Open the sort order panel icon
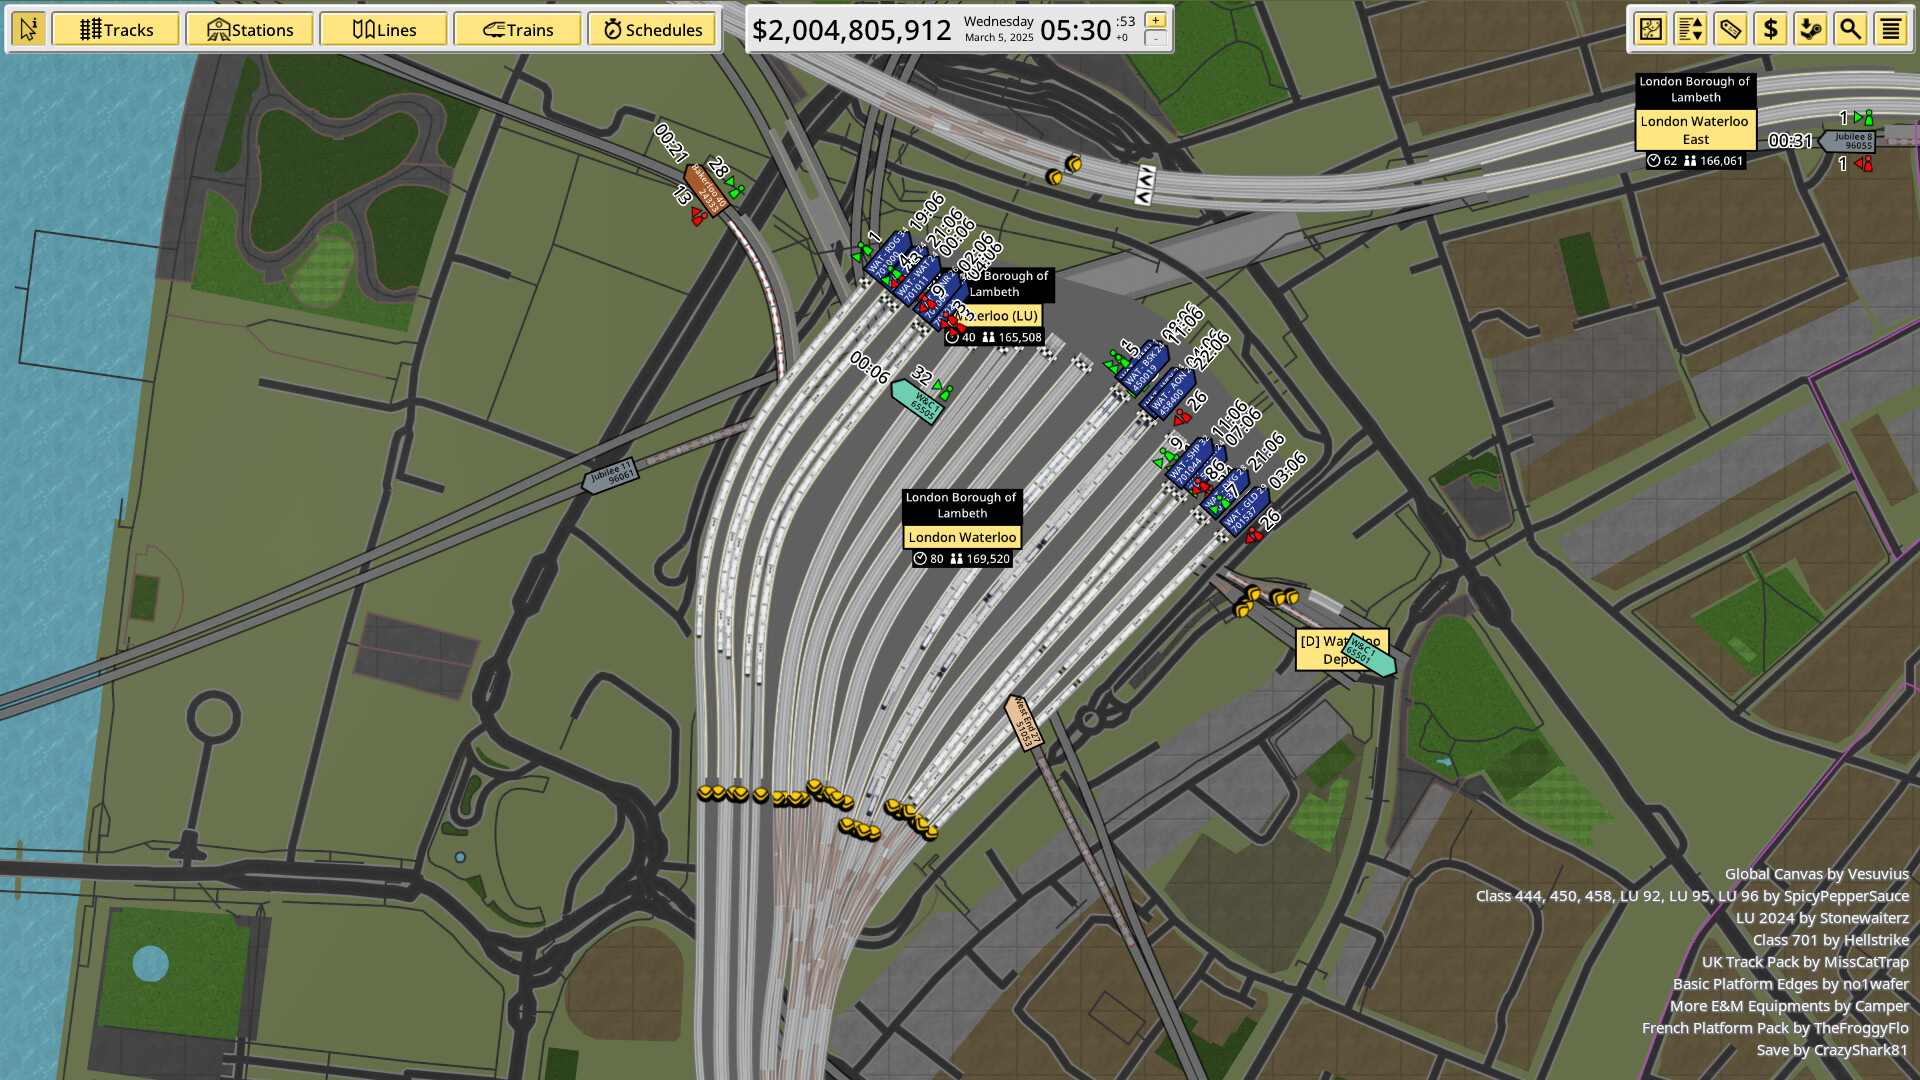Screen dimensions: 1920x1080 1690,29
